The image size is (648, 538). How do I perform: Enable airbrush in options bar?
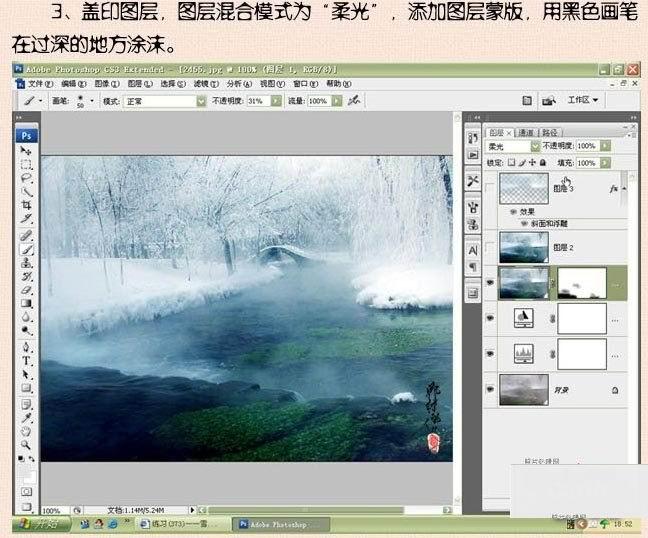(x=354, y=100)
